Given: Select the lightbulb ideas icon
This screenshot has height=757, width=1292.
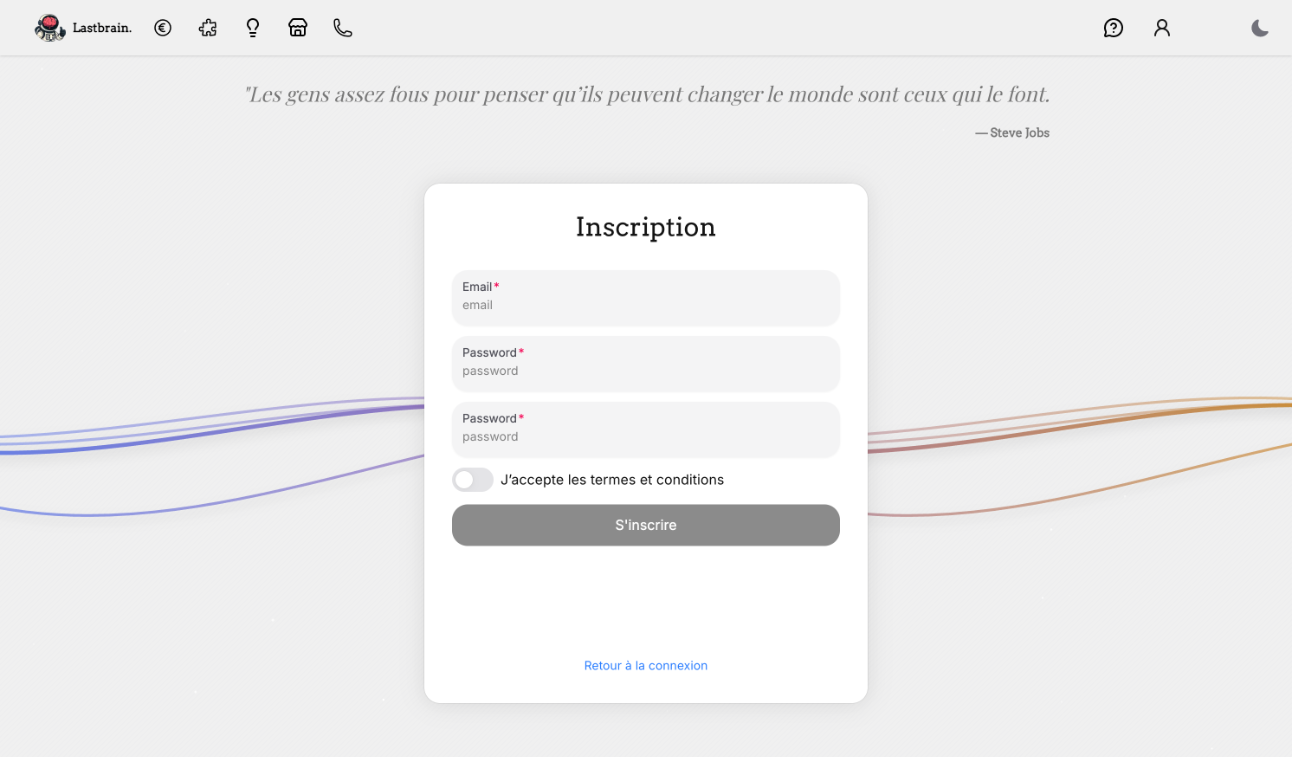Looking at the screenshot, I should click(x=252, y=27).
